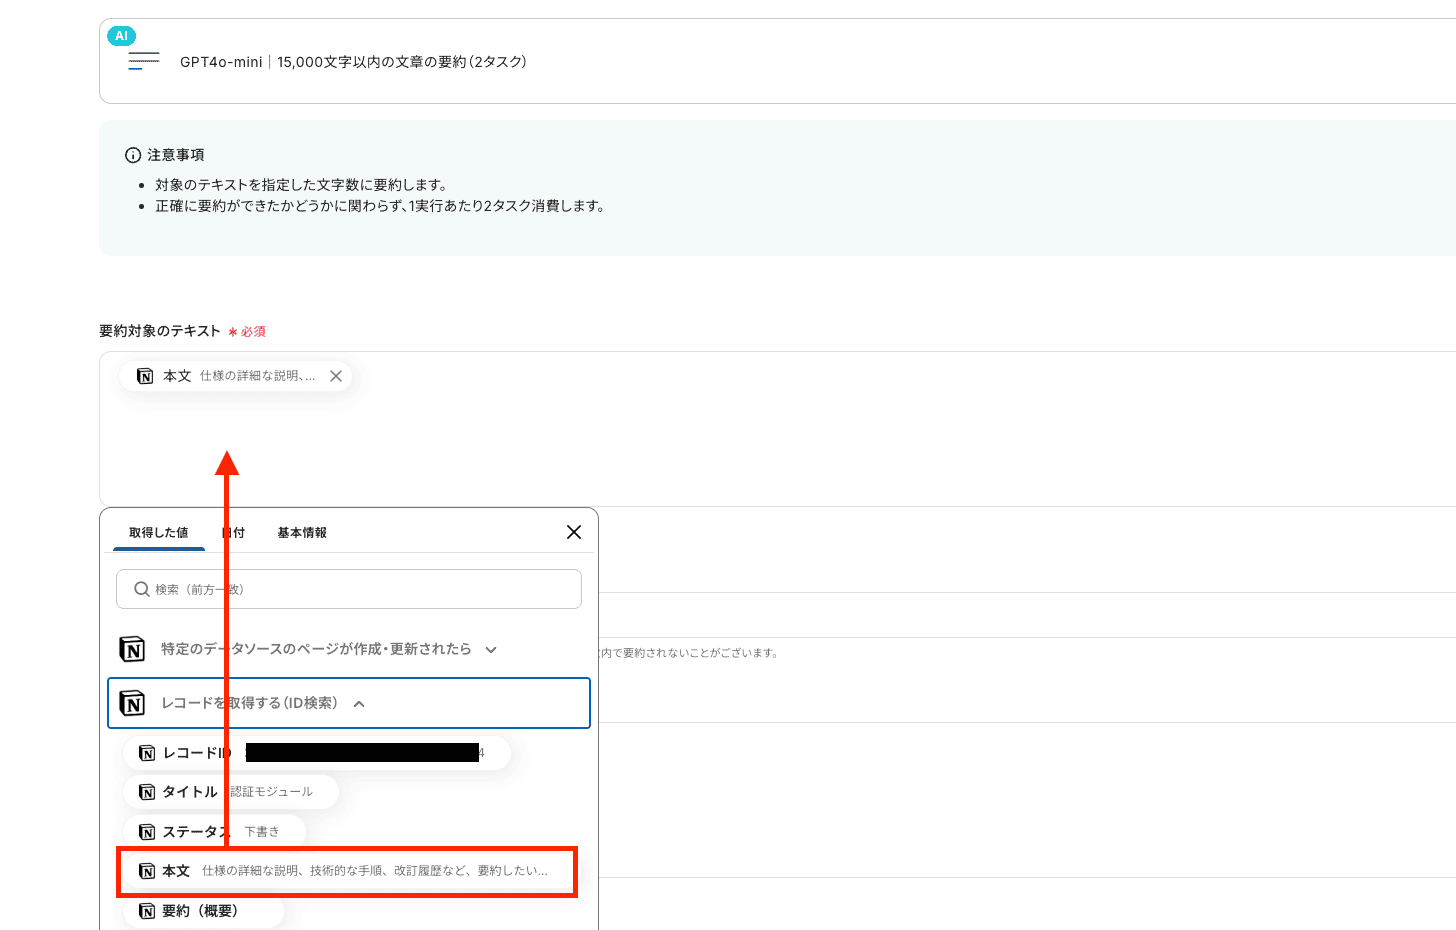
Task: Add the 要約(概要) value chip
Action: [202, 911]
